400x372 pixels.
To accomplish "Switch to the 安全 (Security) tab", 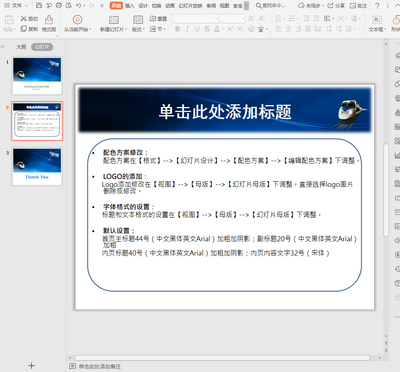I will click(238, 6).
